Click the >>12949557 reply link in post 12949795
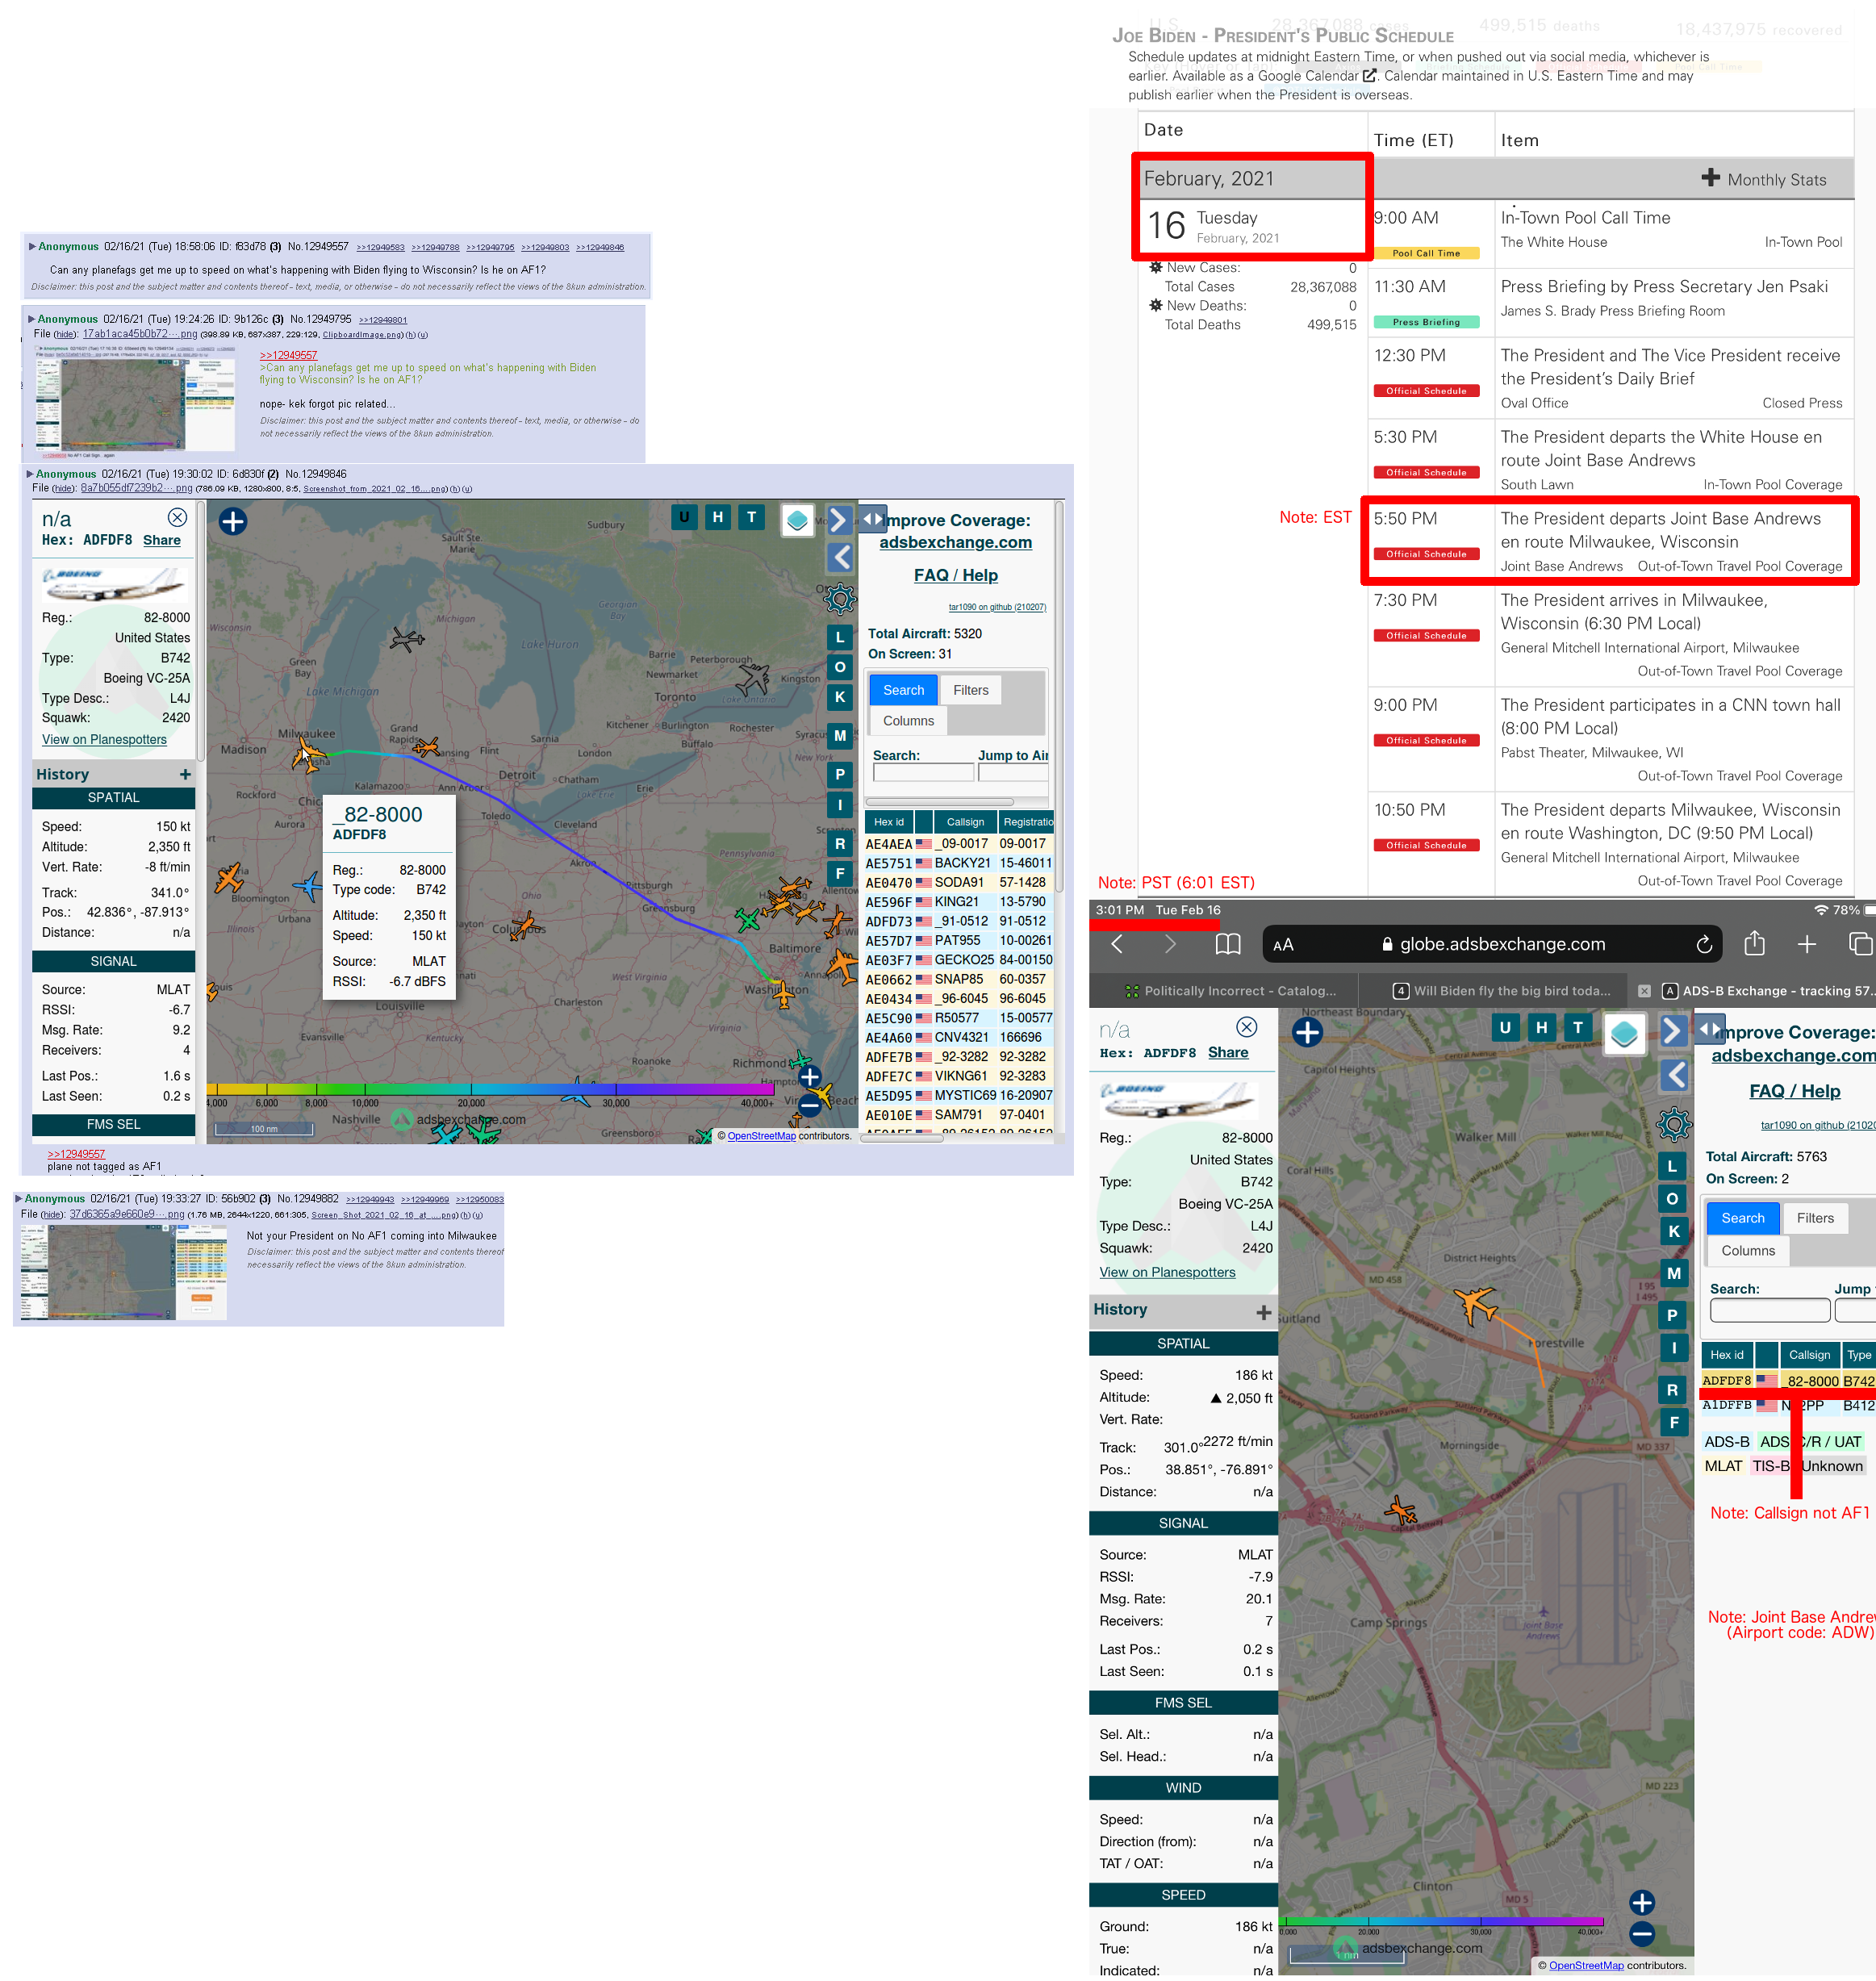 [288, 355]
